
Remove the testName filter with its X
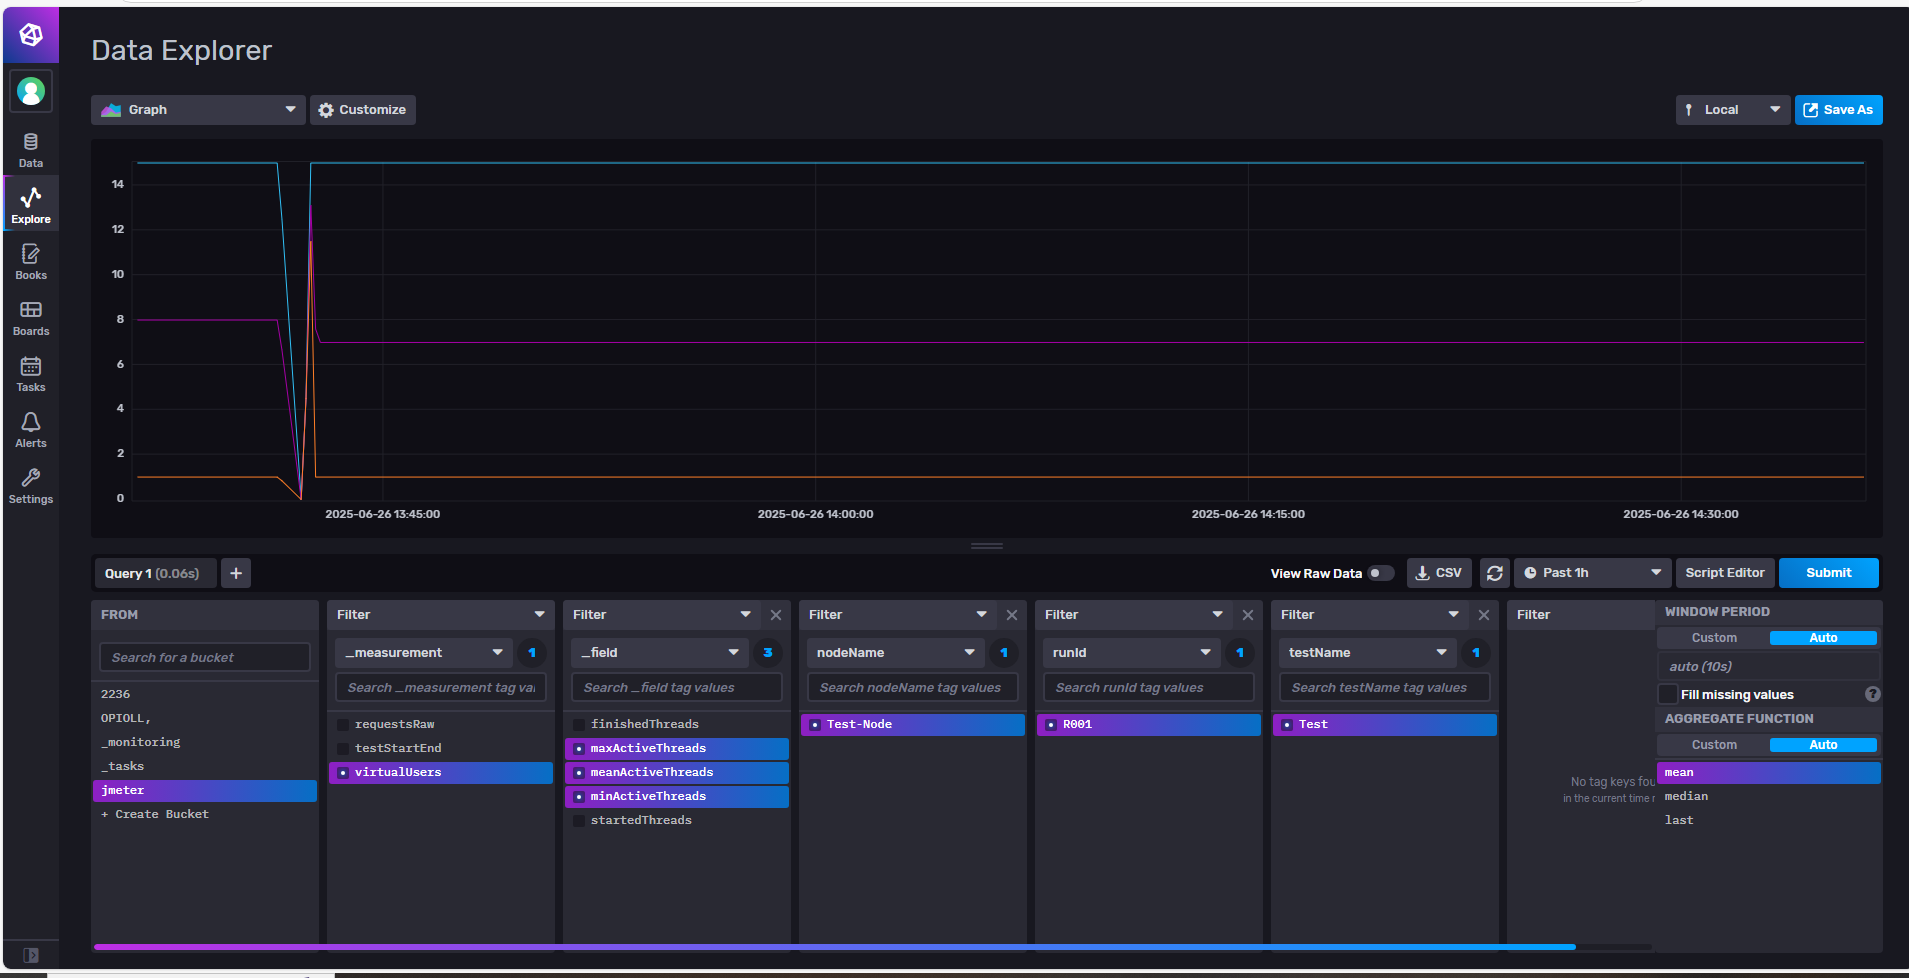coord(1484,615)
